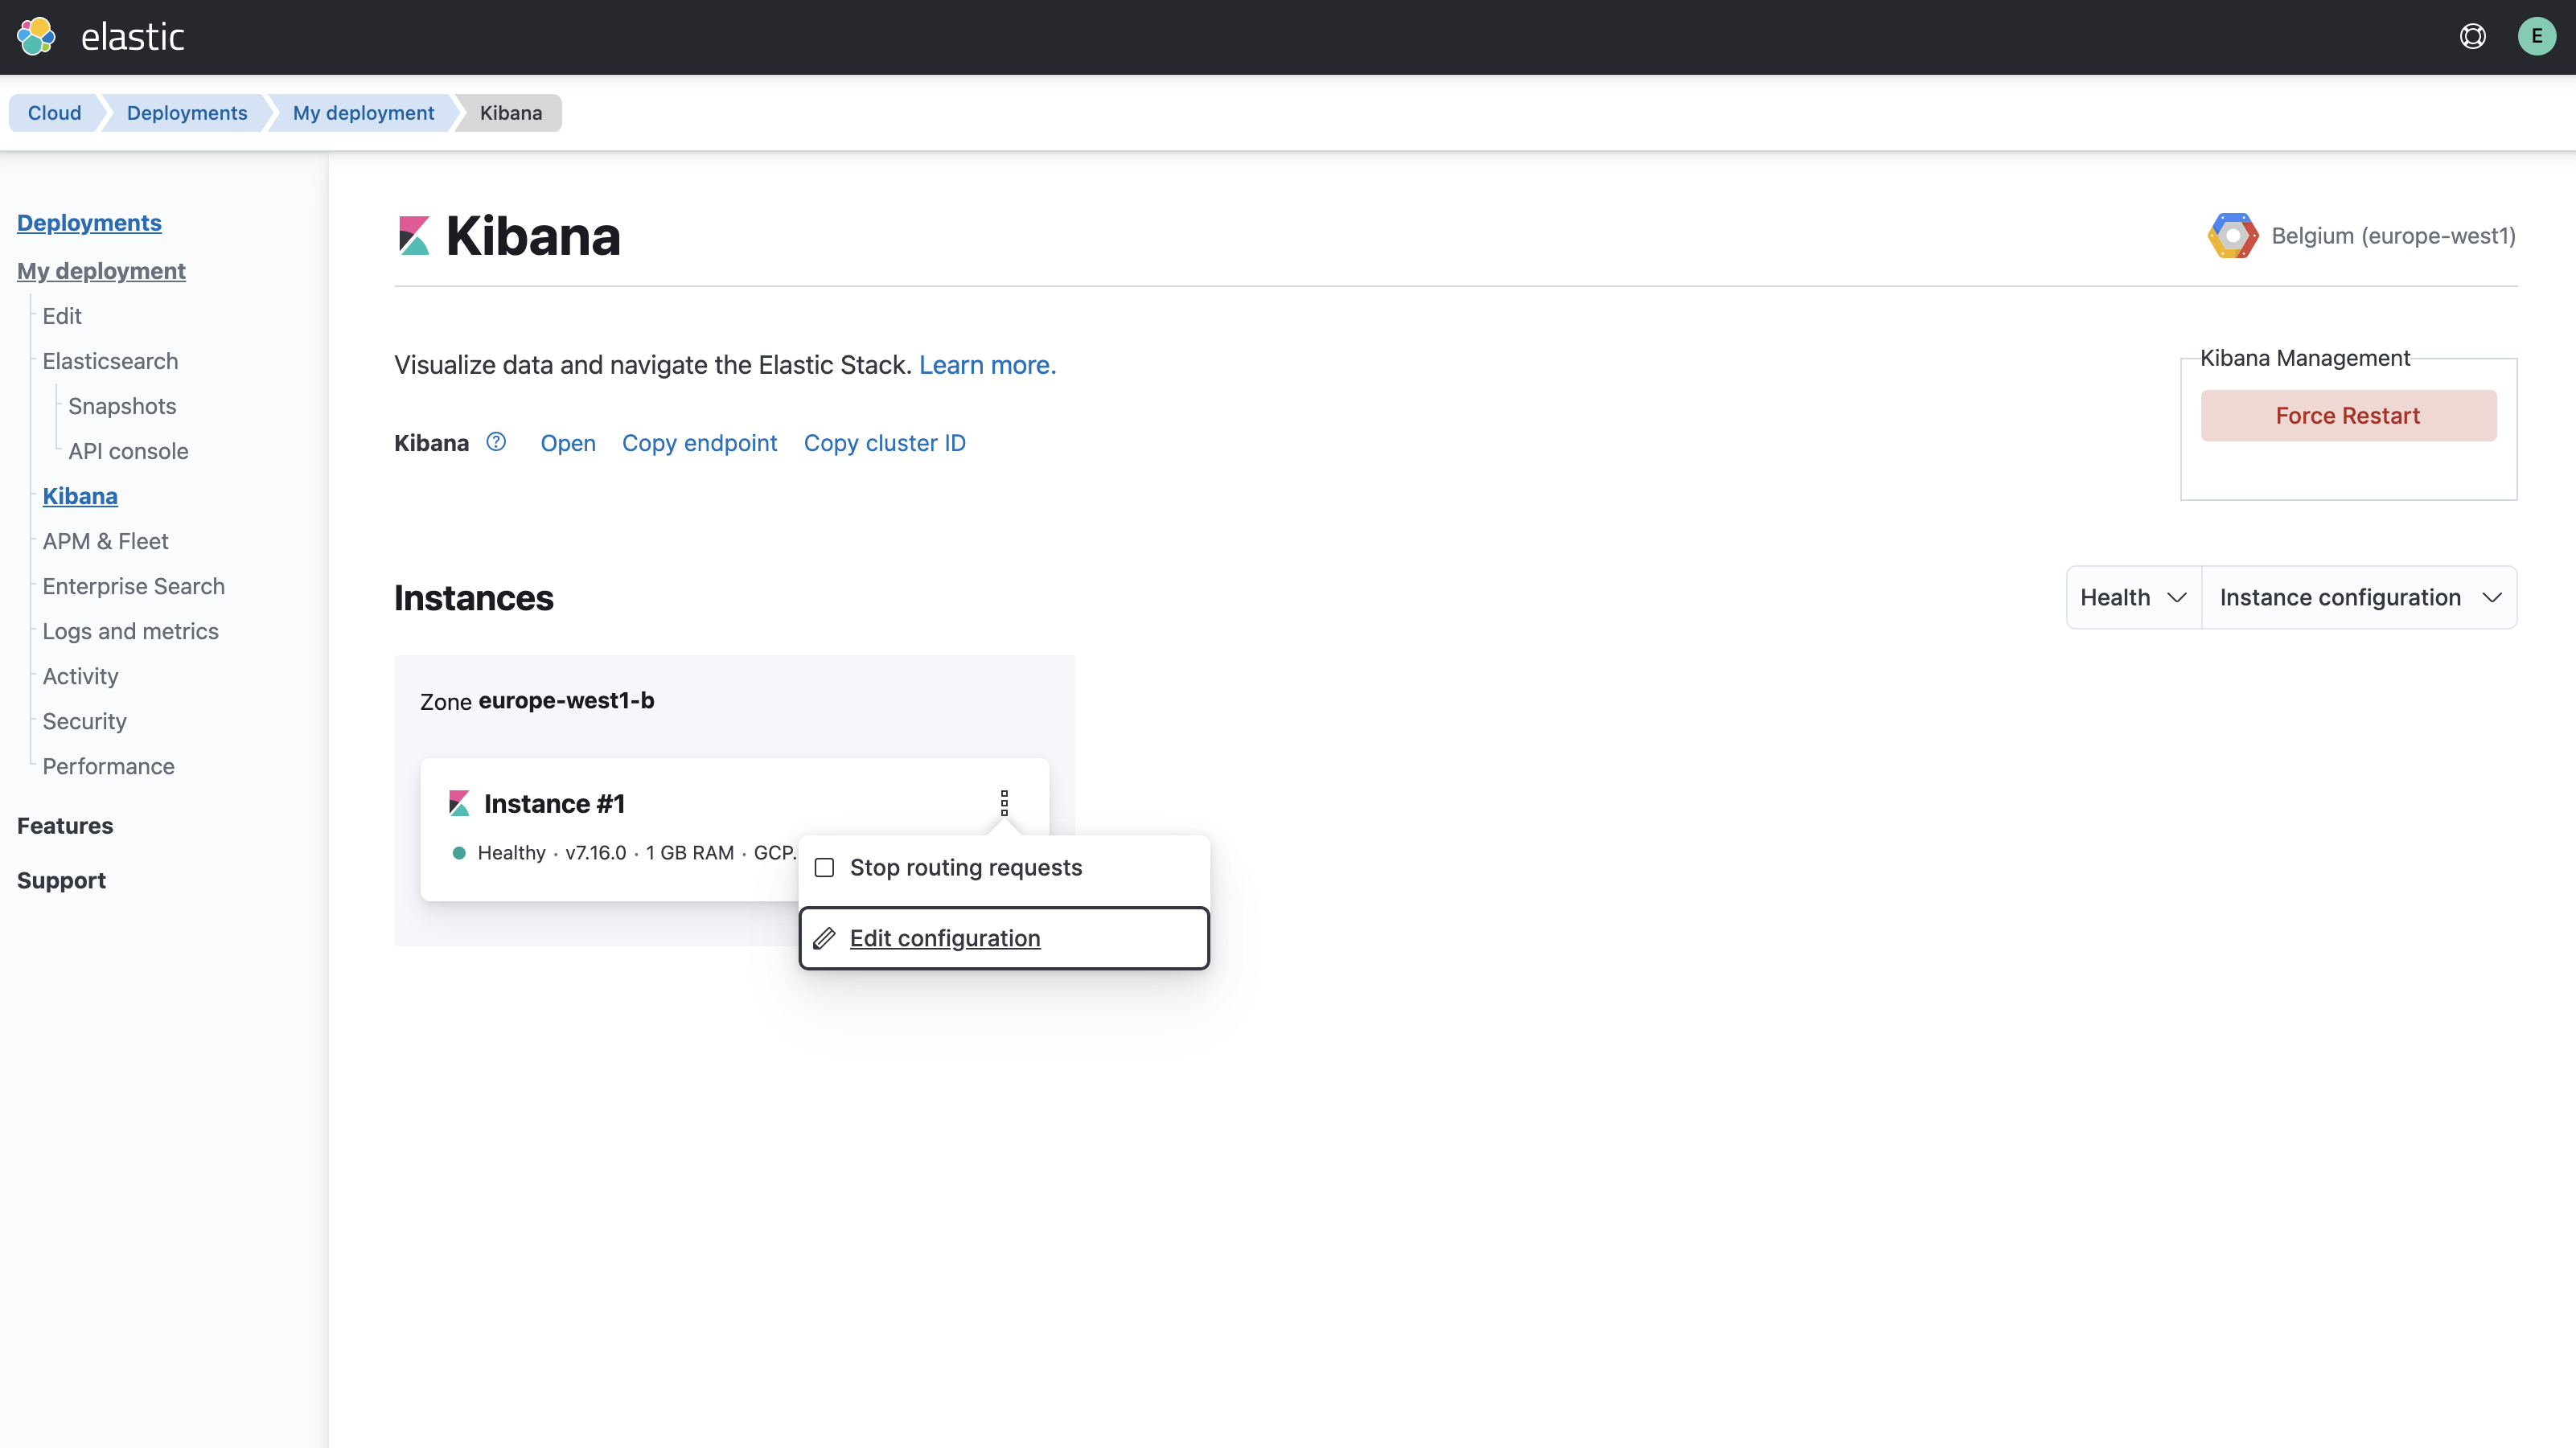Screen dimensions: 2576x1448
Task: Click the Kibana help question mark icon
Action: [x=496, y=442]
